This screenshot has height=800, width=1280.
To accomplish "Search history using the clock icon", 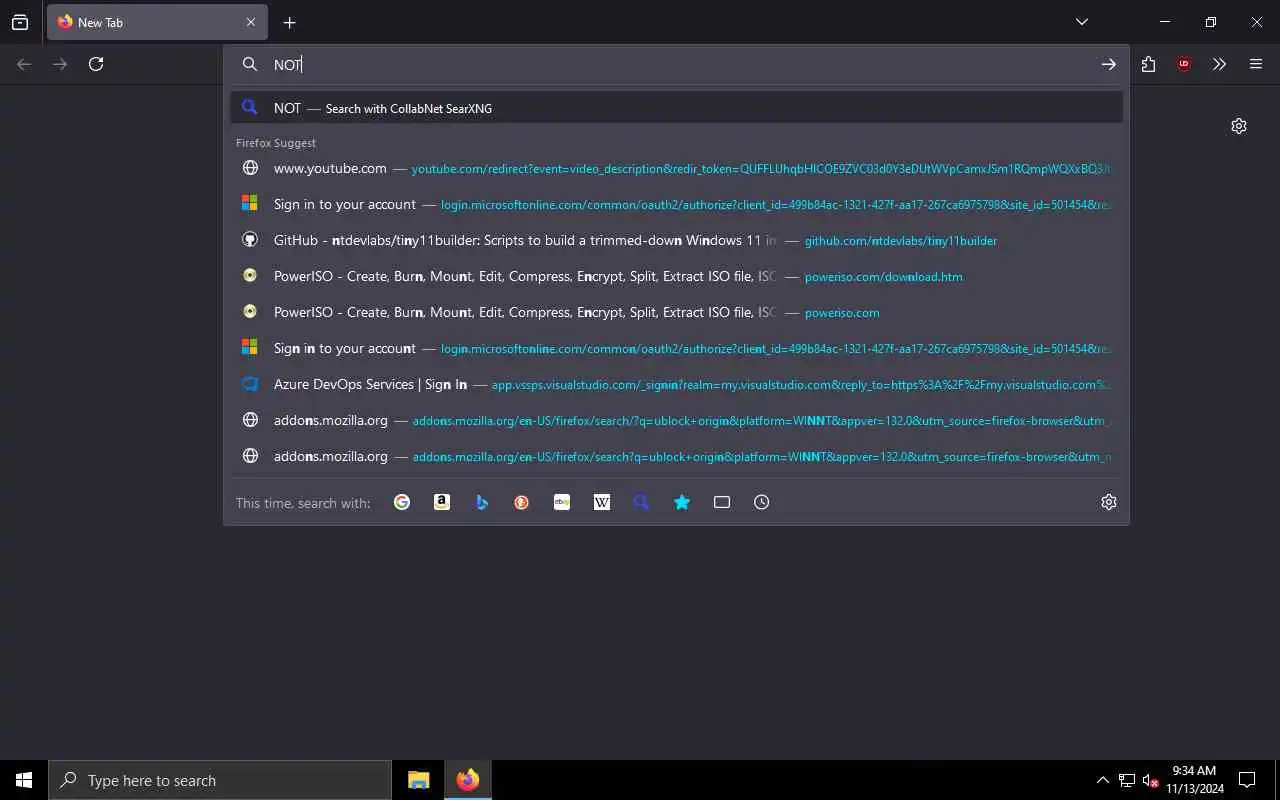I will pyautogui.click(x=762, y=503).
